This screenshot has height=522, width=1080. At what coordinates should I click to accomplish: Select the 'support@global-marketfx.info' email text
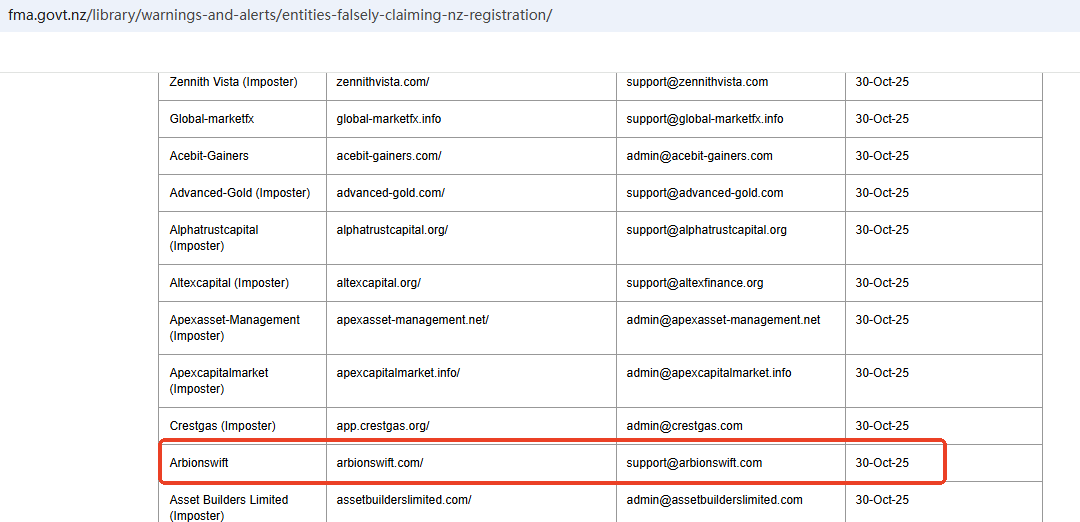(x=705, y=119)
